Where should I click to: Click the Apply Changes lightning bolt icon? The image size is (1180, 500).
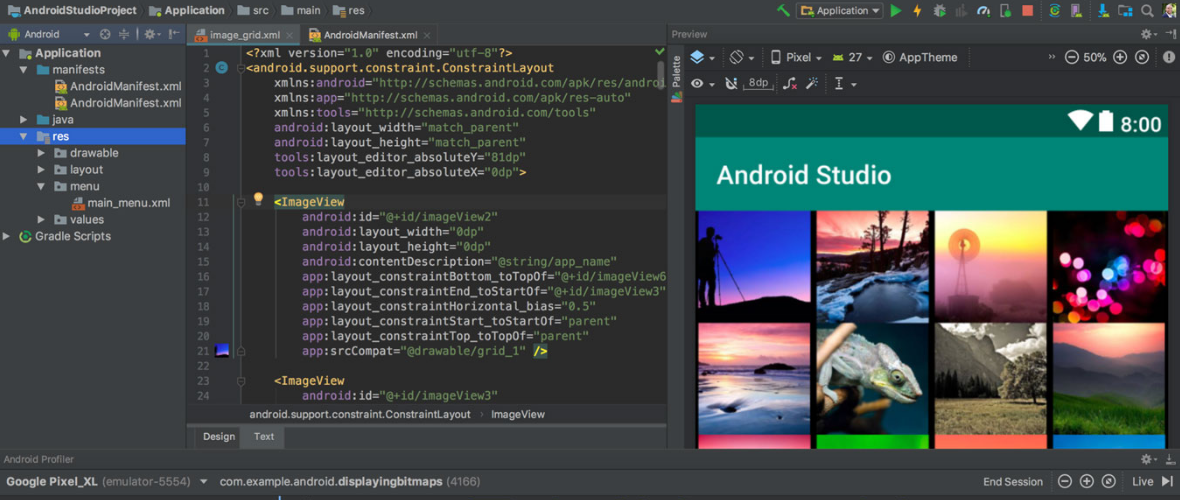917,11
